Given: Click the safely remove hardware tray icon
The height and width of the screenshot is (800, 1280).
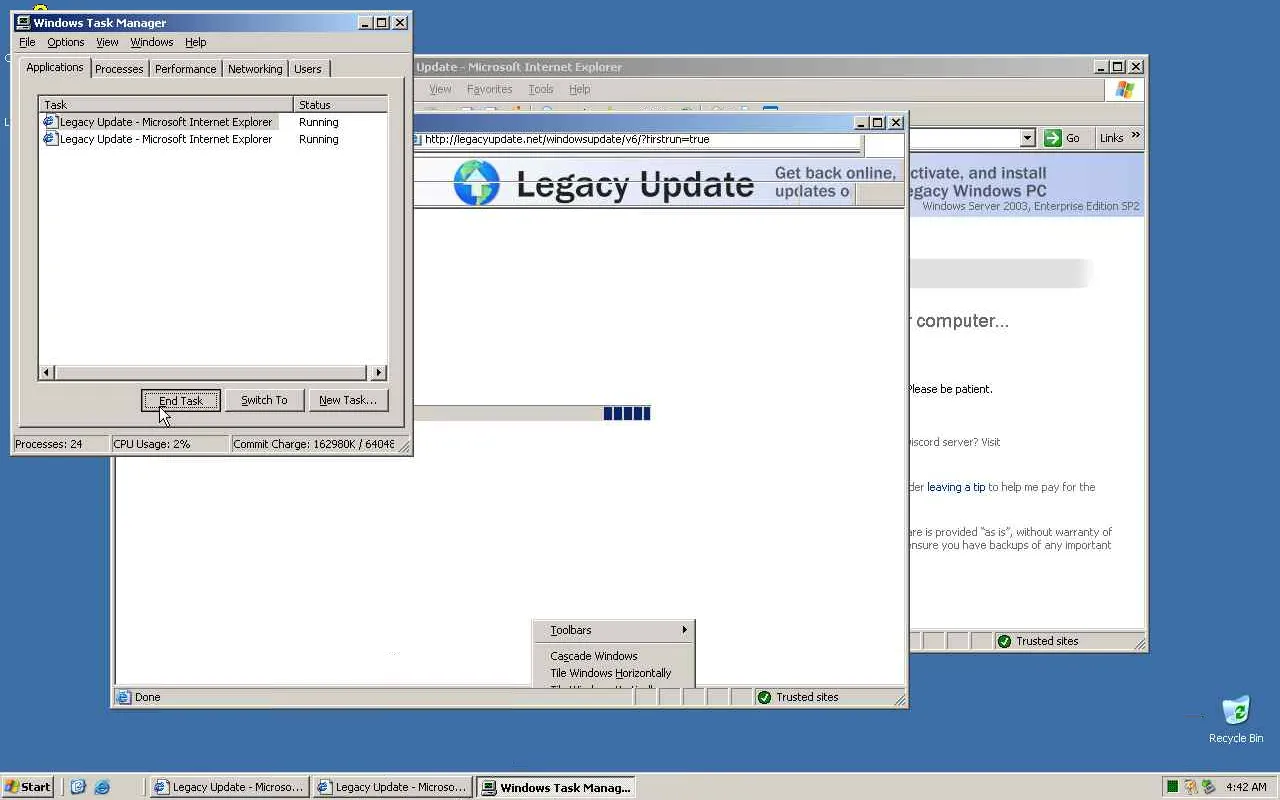Looking at the screenshot, I should 1208,787.
